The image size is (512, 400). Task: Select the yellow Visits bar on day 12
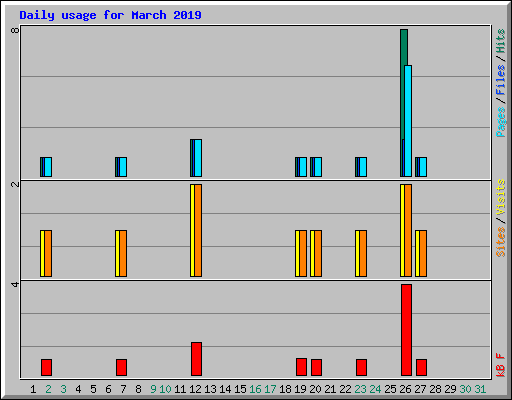tap(192, 230)
